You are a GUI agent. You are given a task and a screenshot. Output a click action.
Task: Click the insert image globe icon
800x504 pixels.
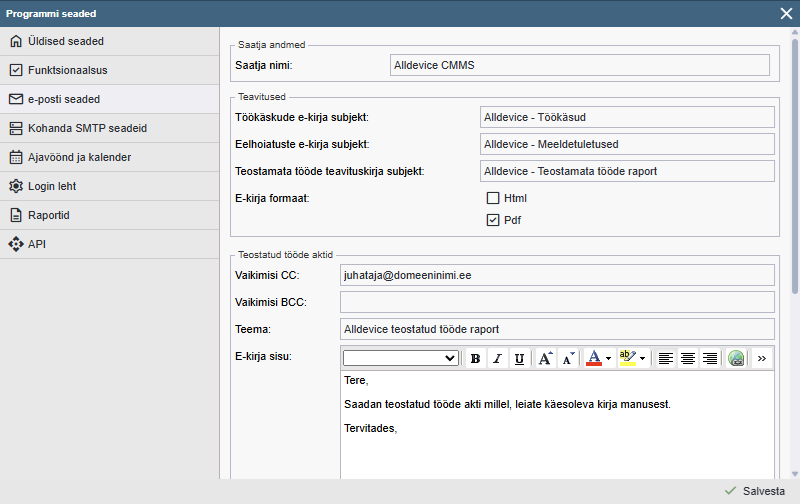coord(736,359)
